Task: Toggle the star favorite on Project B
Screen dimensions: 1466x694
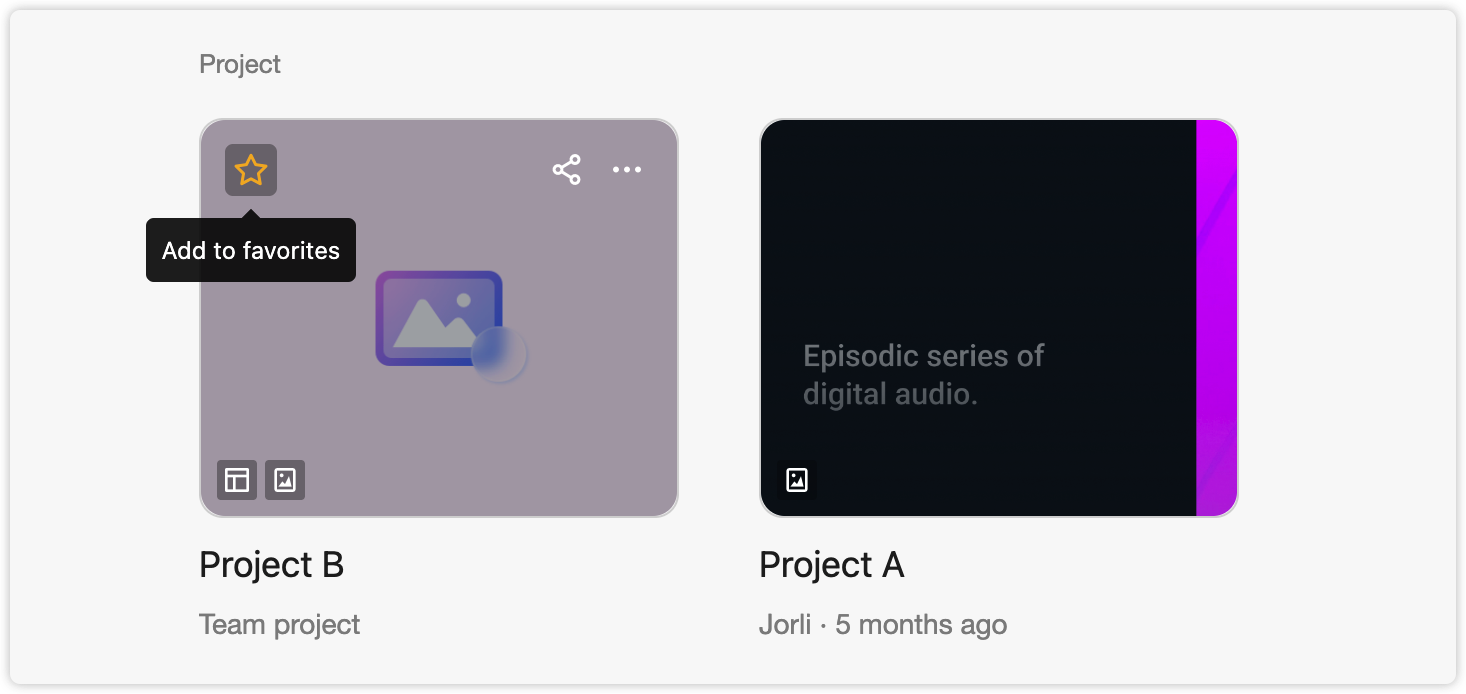Action: tap(250, 170)
